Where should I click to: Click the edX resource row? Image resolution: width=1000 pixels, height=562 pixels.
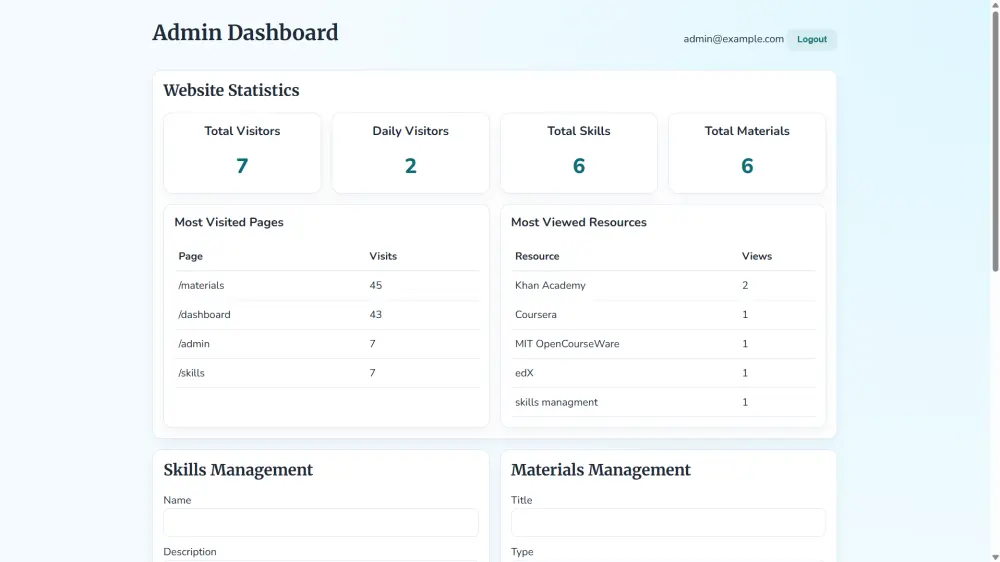664,373
